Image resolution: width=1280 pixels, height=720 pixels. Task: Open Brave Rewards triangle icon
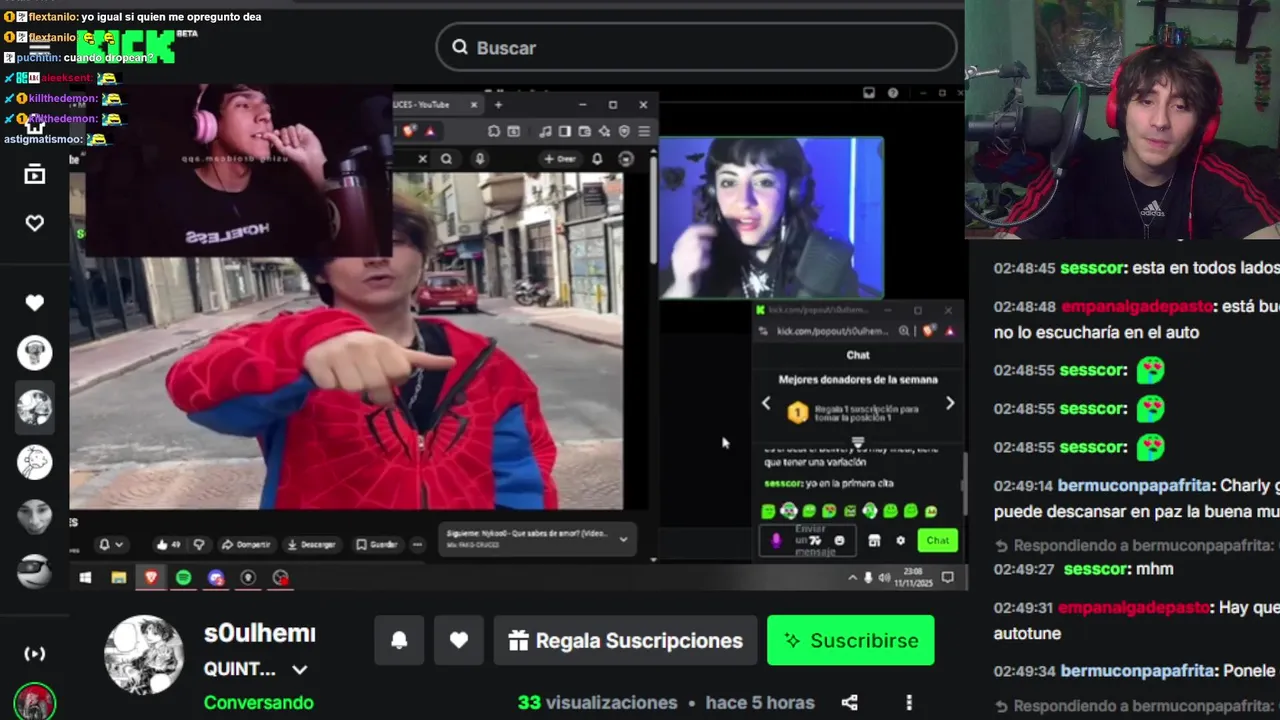430,131
